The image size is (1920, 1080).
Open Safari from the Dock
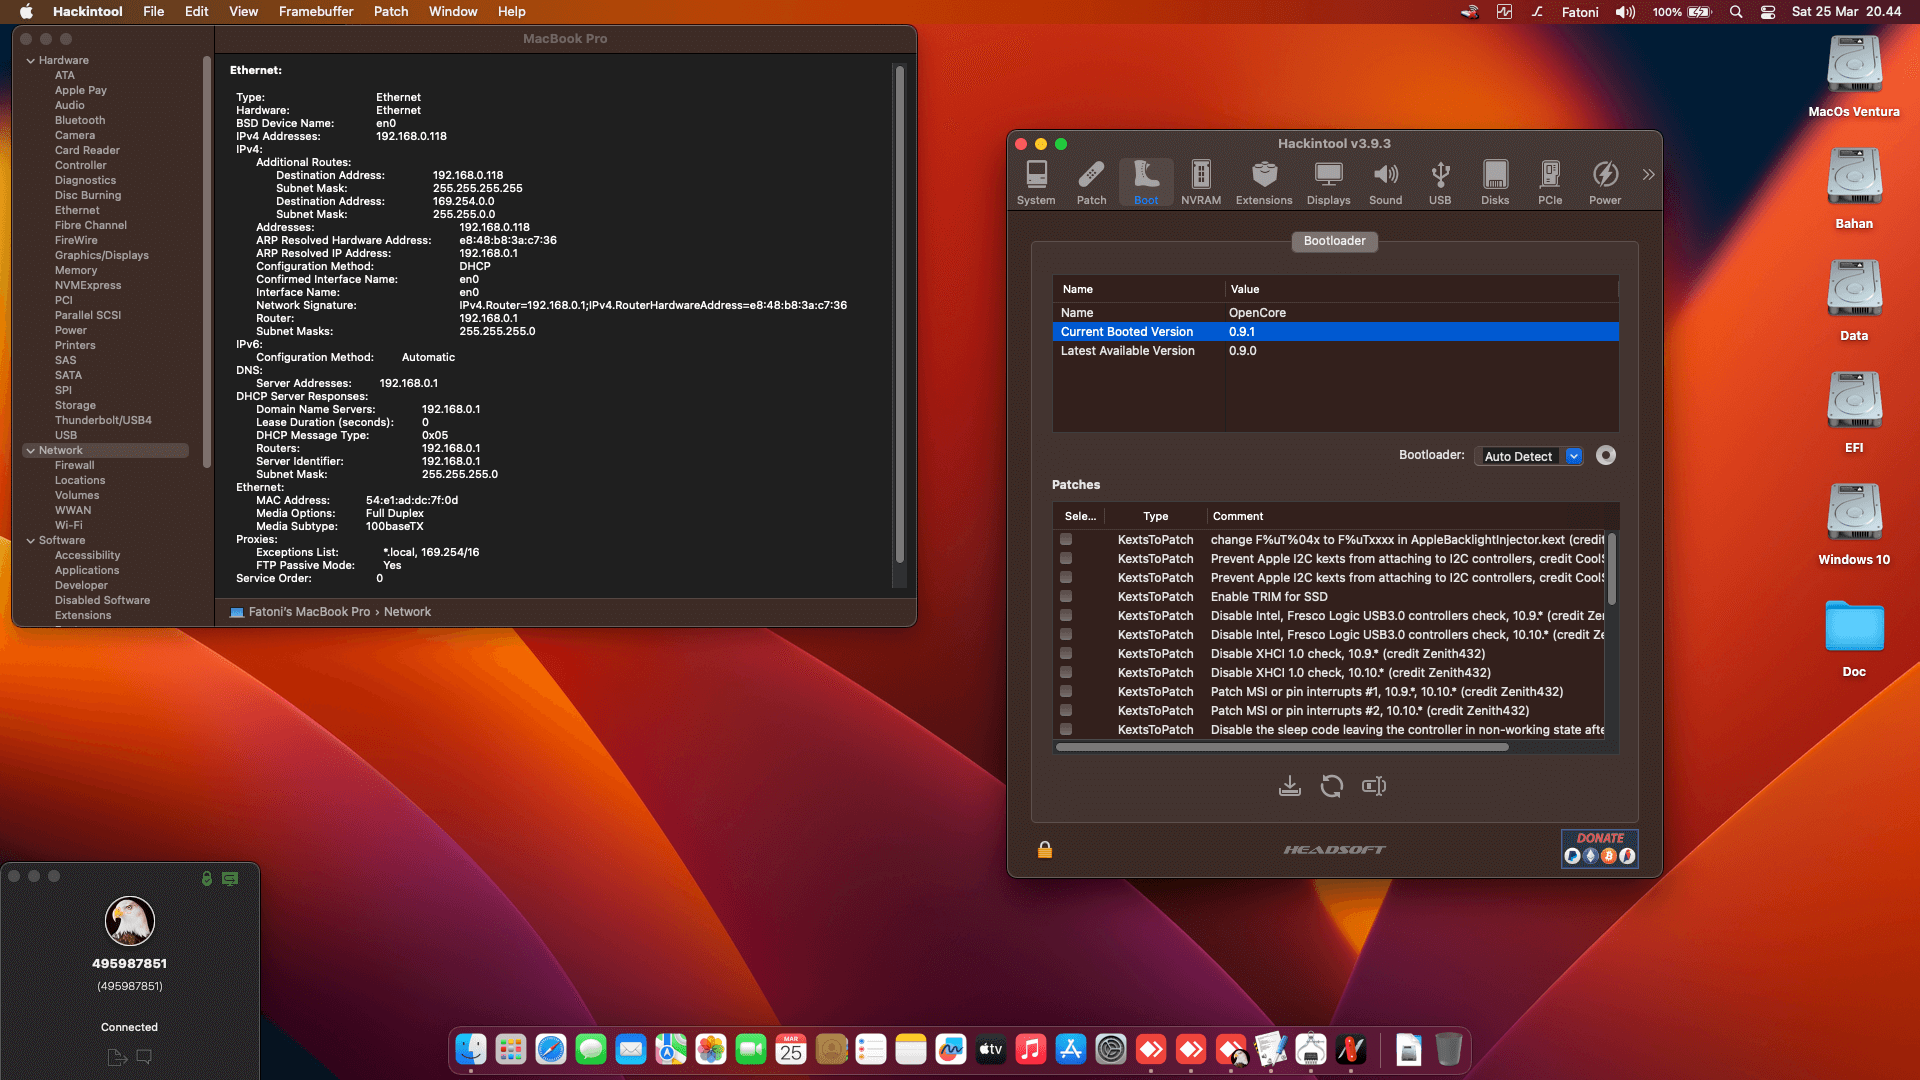tap(551, 1049)
